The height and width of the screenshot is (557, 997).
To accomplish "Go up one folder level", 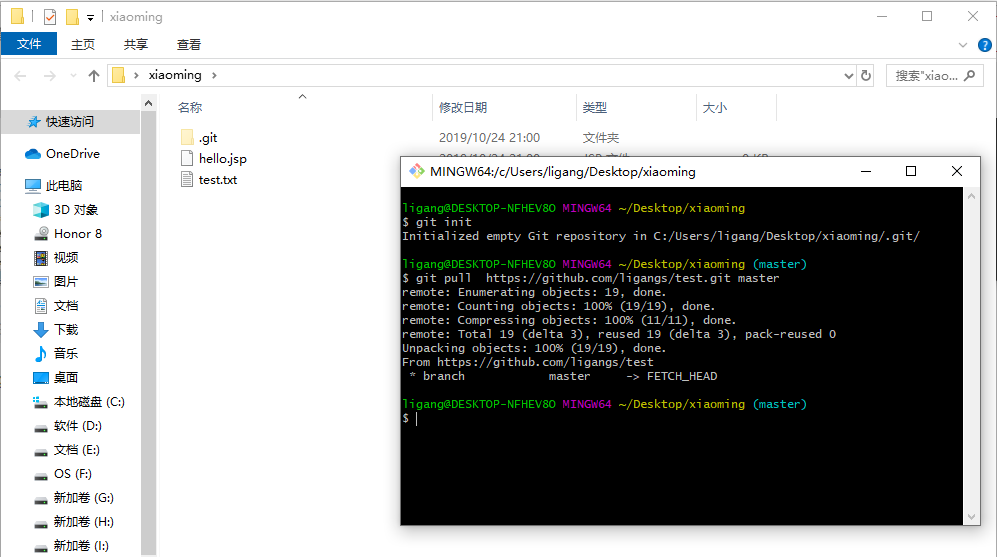I will (x=94, y=76).
